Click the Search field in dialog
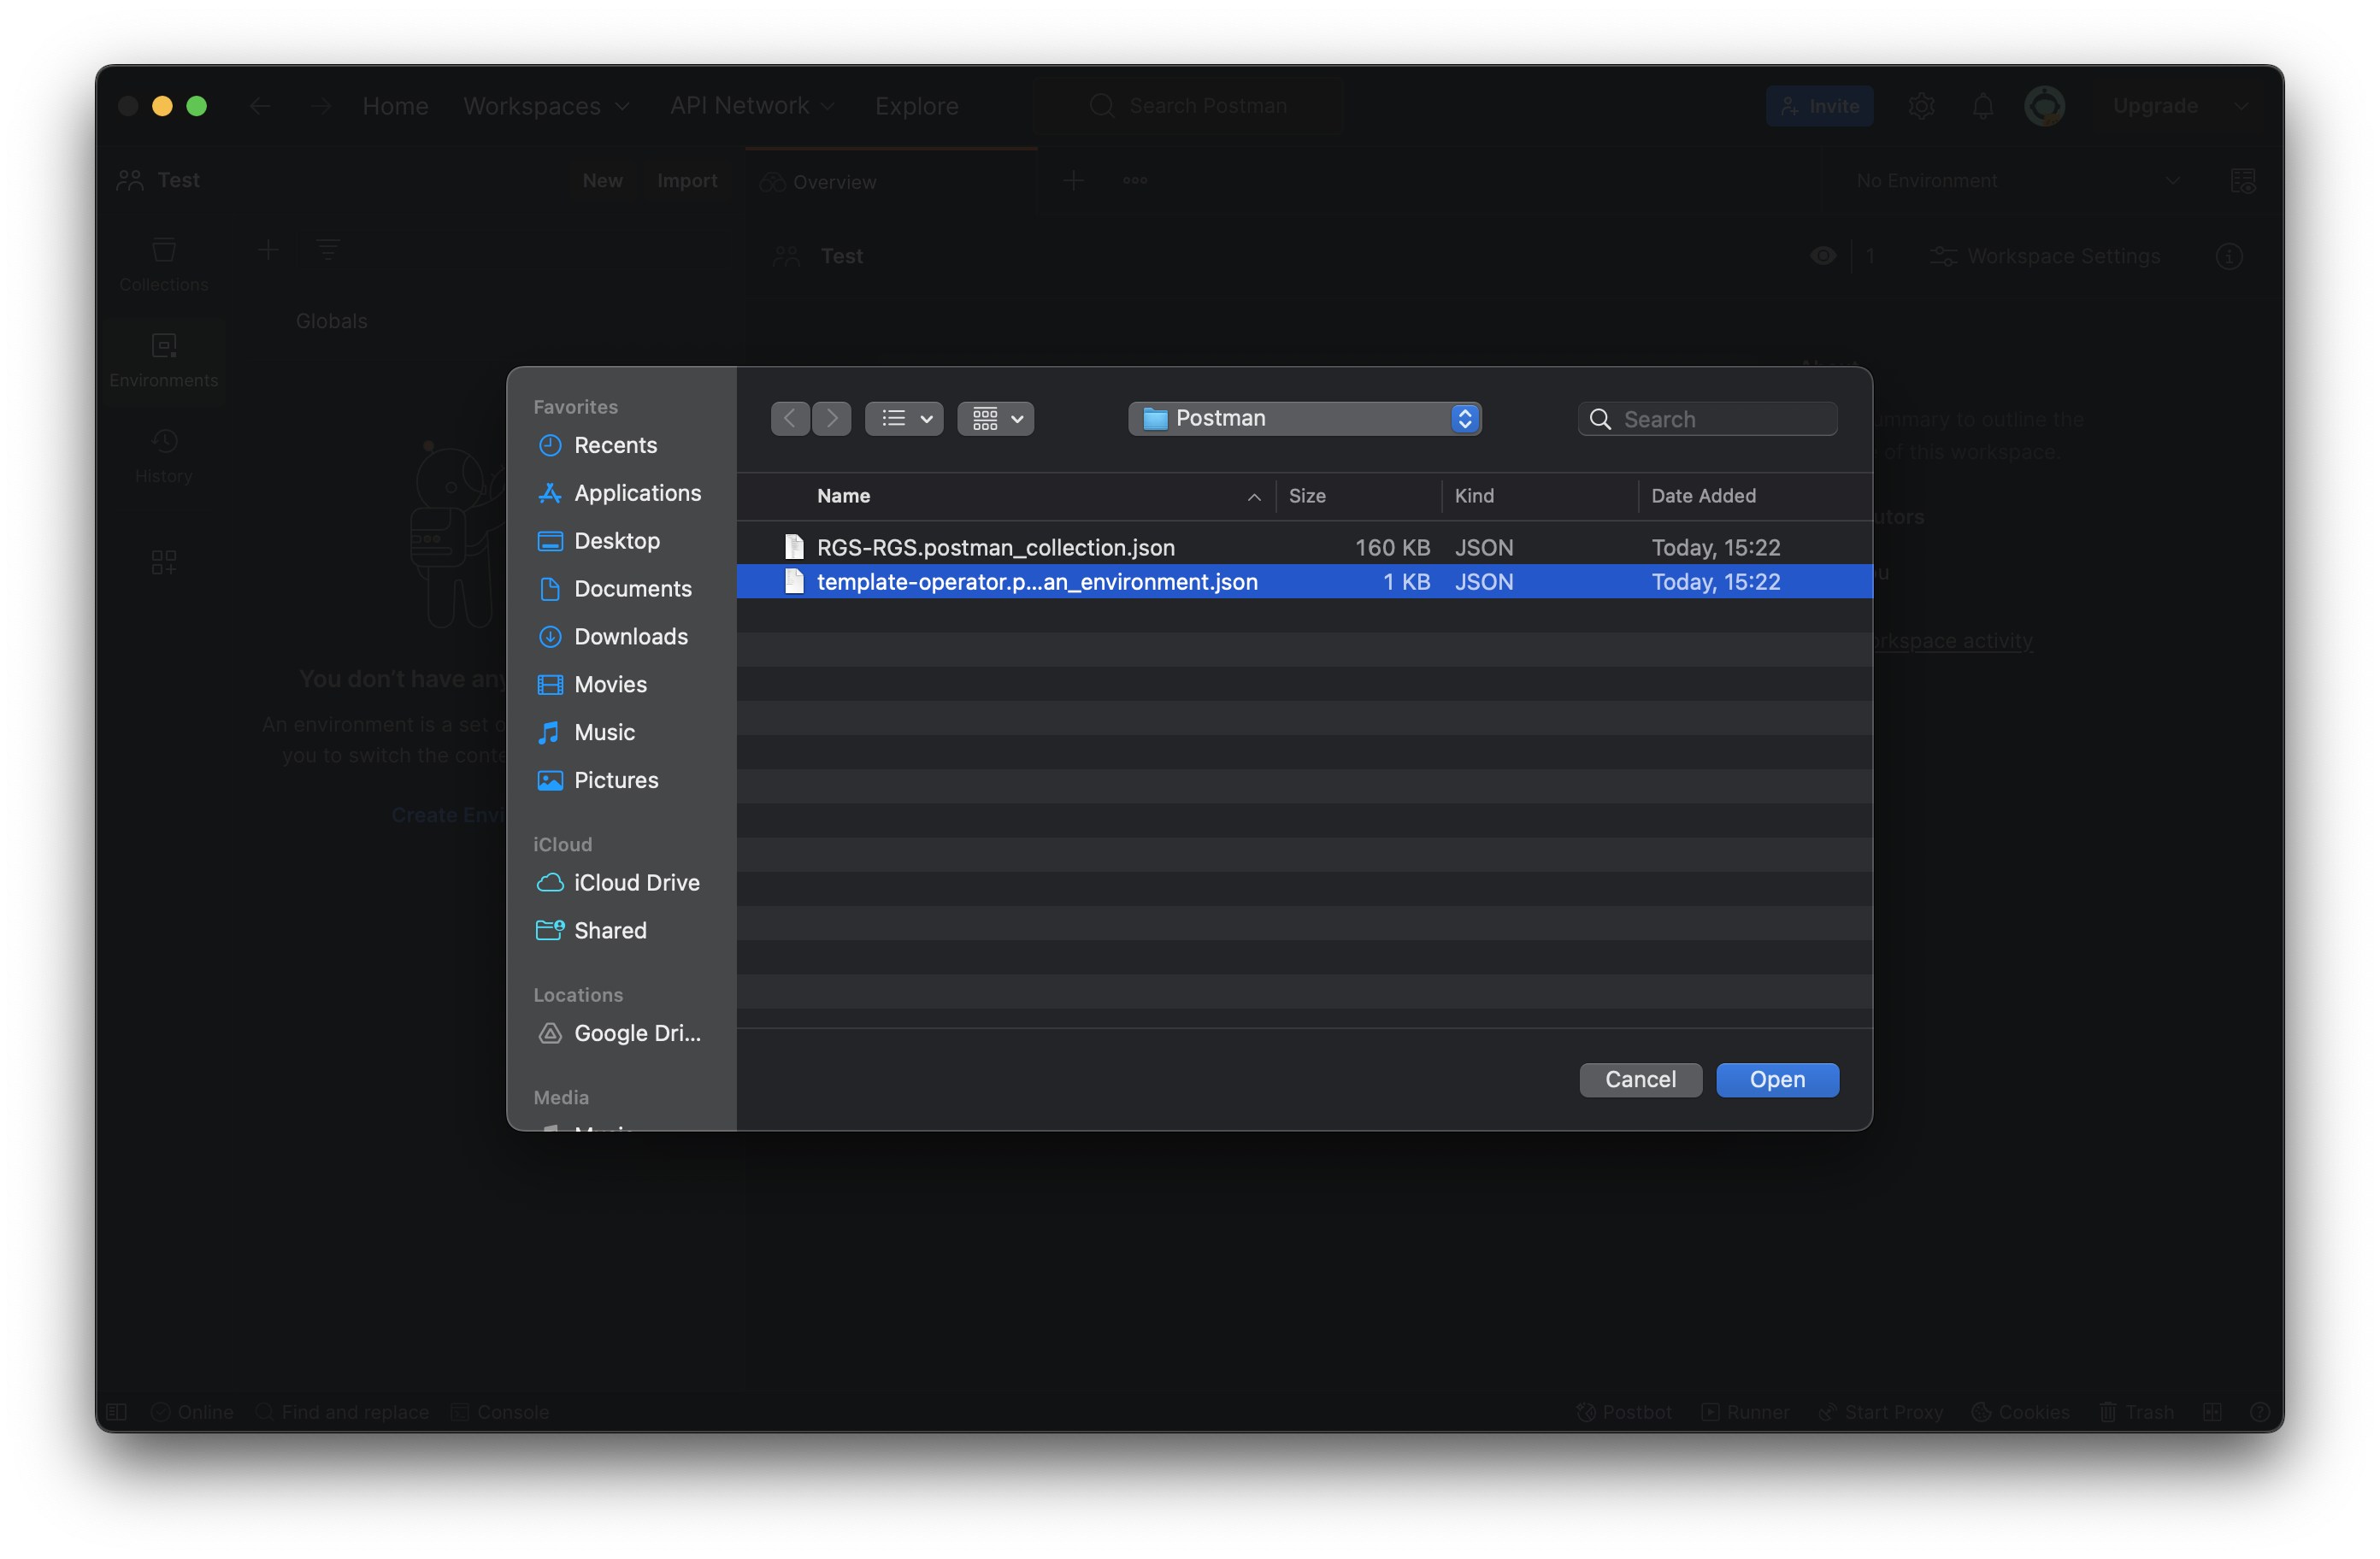Image resolution: width=2380 pixels, height=1559 pixels. click(x=1720, y=419)
